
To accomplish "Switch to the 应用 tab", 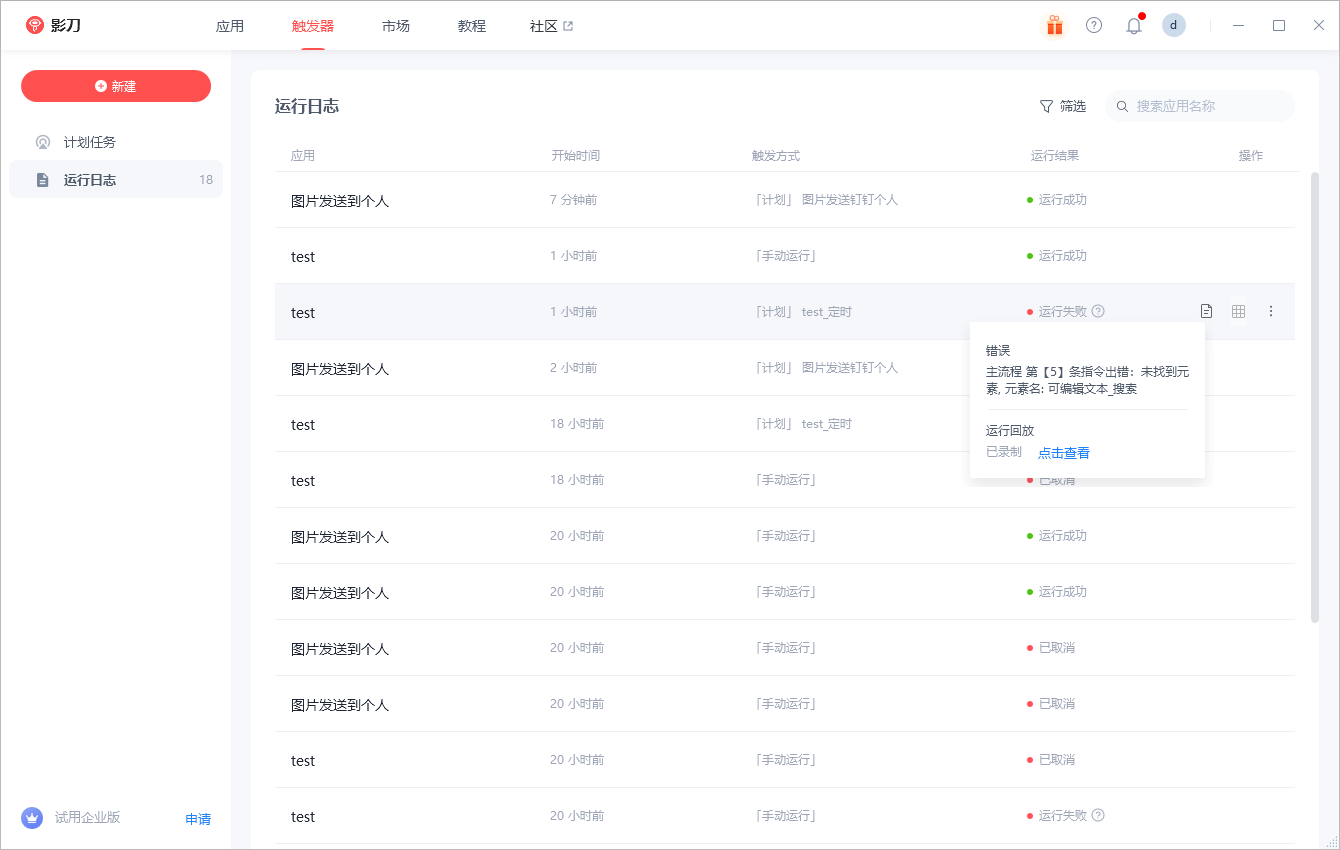I will coord(230,26).
